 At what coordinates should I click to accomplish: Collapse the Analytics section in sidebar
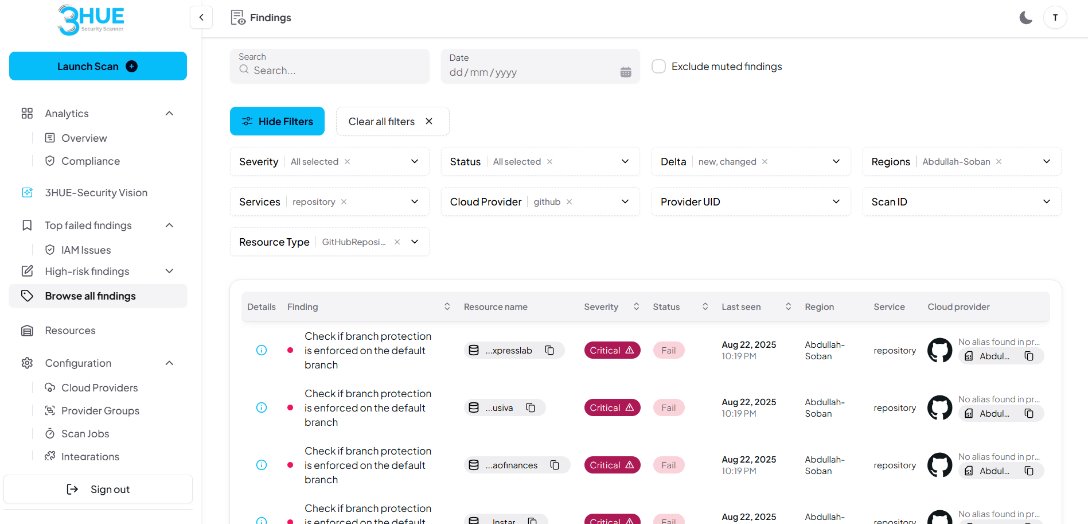[169, 114]
